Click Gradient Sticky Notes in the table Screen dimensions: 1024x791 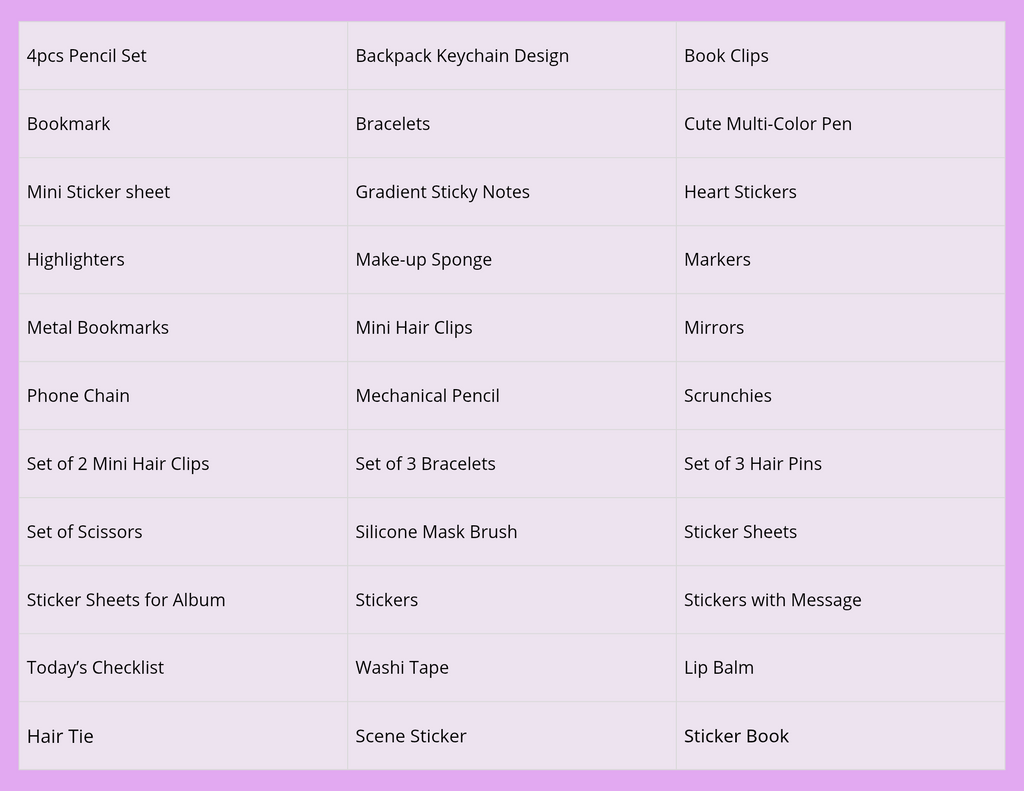tap(511, 191)
